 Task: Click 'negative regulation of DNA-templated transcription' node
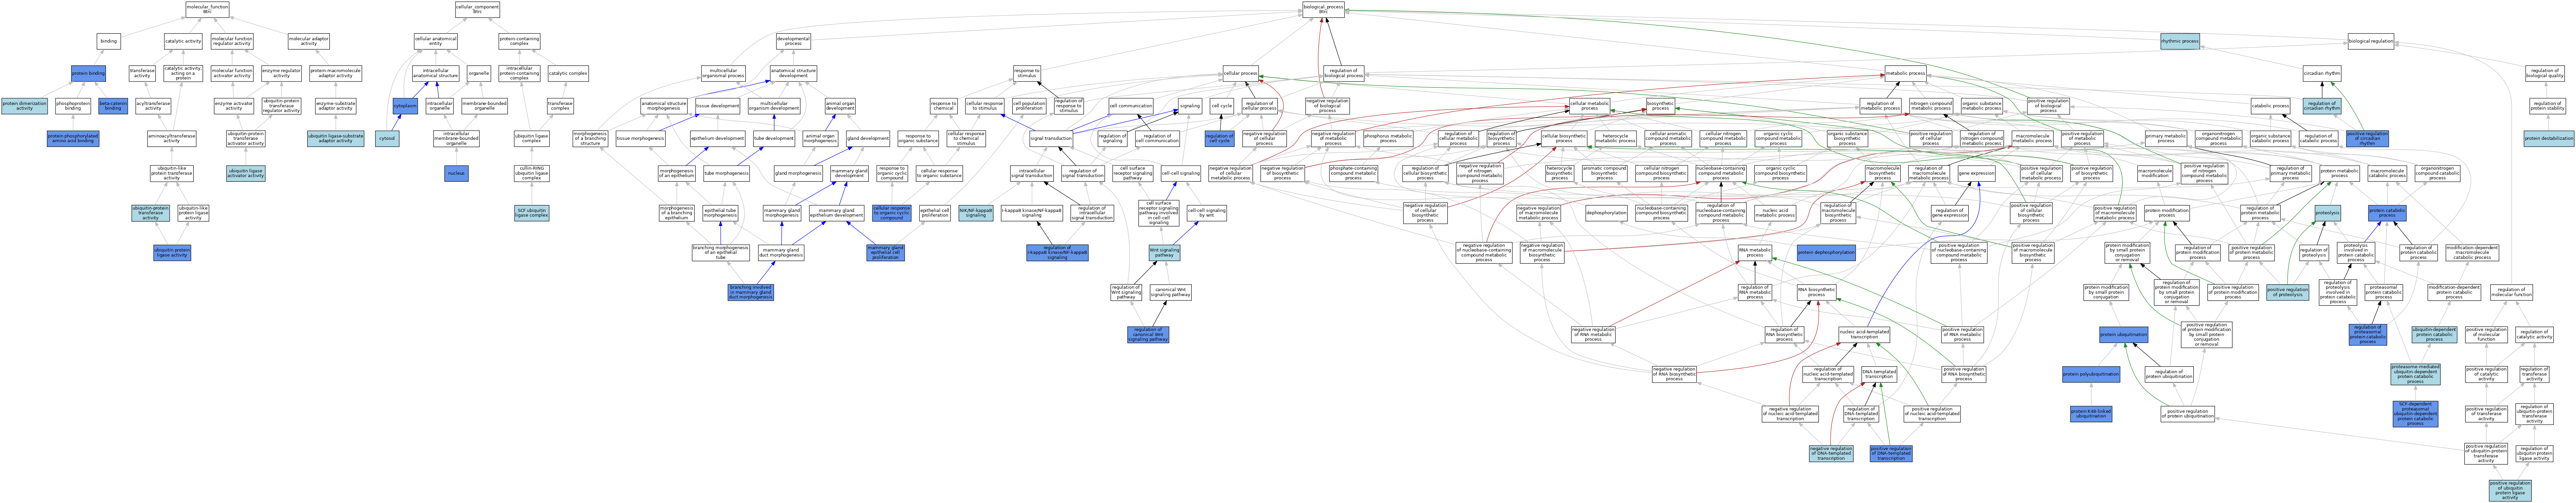(1831, 453)
